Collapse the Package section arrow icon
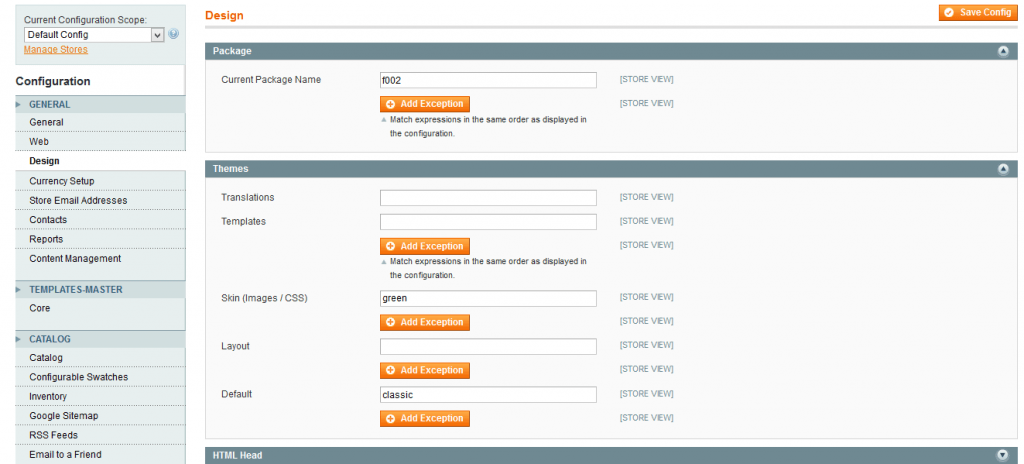The height and width of the screenshot is (464, 1024). click(x=1003, y=51)
